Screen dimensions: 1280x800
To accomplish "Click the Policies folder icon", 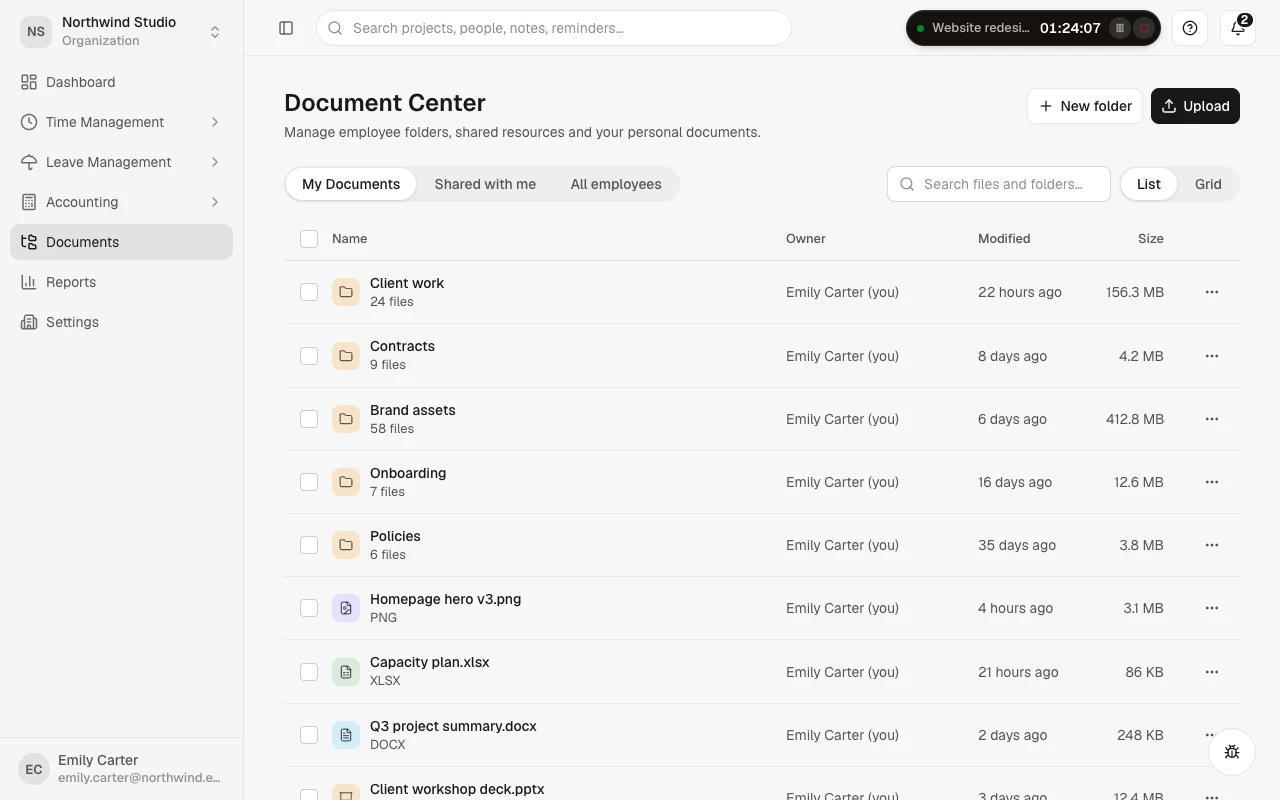I will click(x=346, y=545).
